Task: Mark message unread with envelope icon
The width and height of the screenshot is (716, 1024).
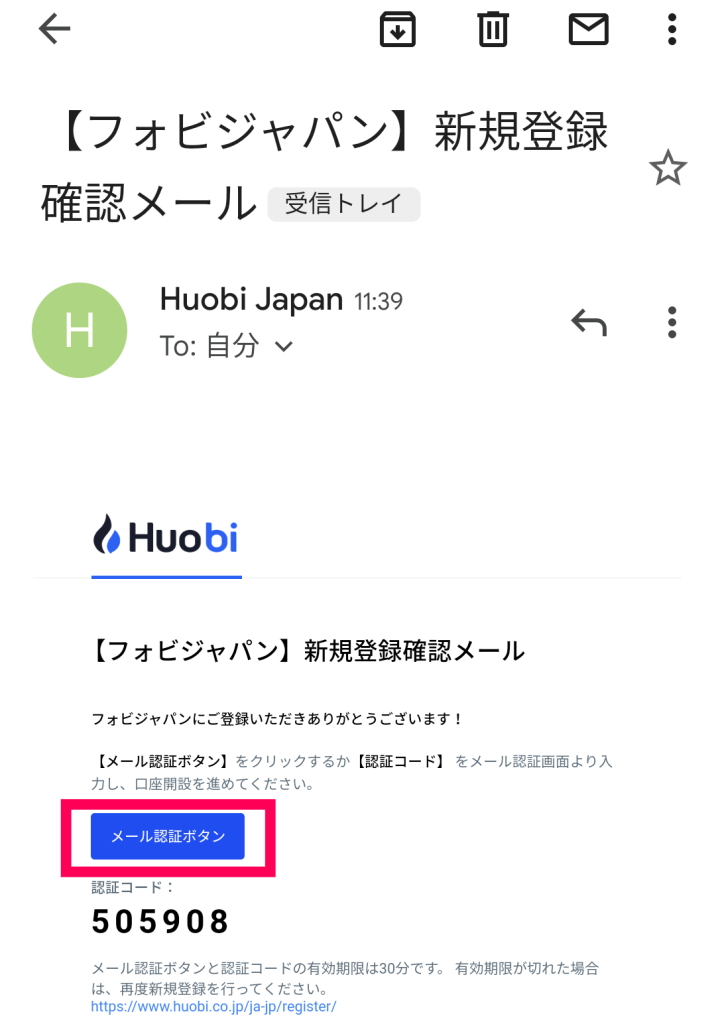Action: (x=589, y=29)
